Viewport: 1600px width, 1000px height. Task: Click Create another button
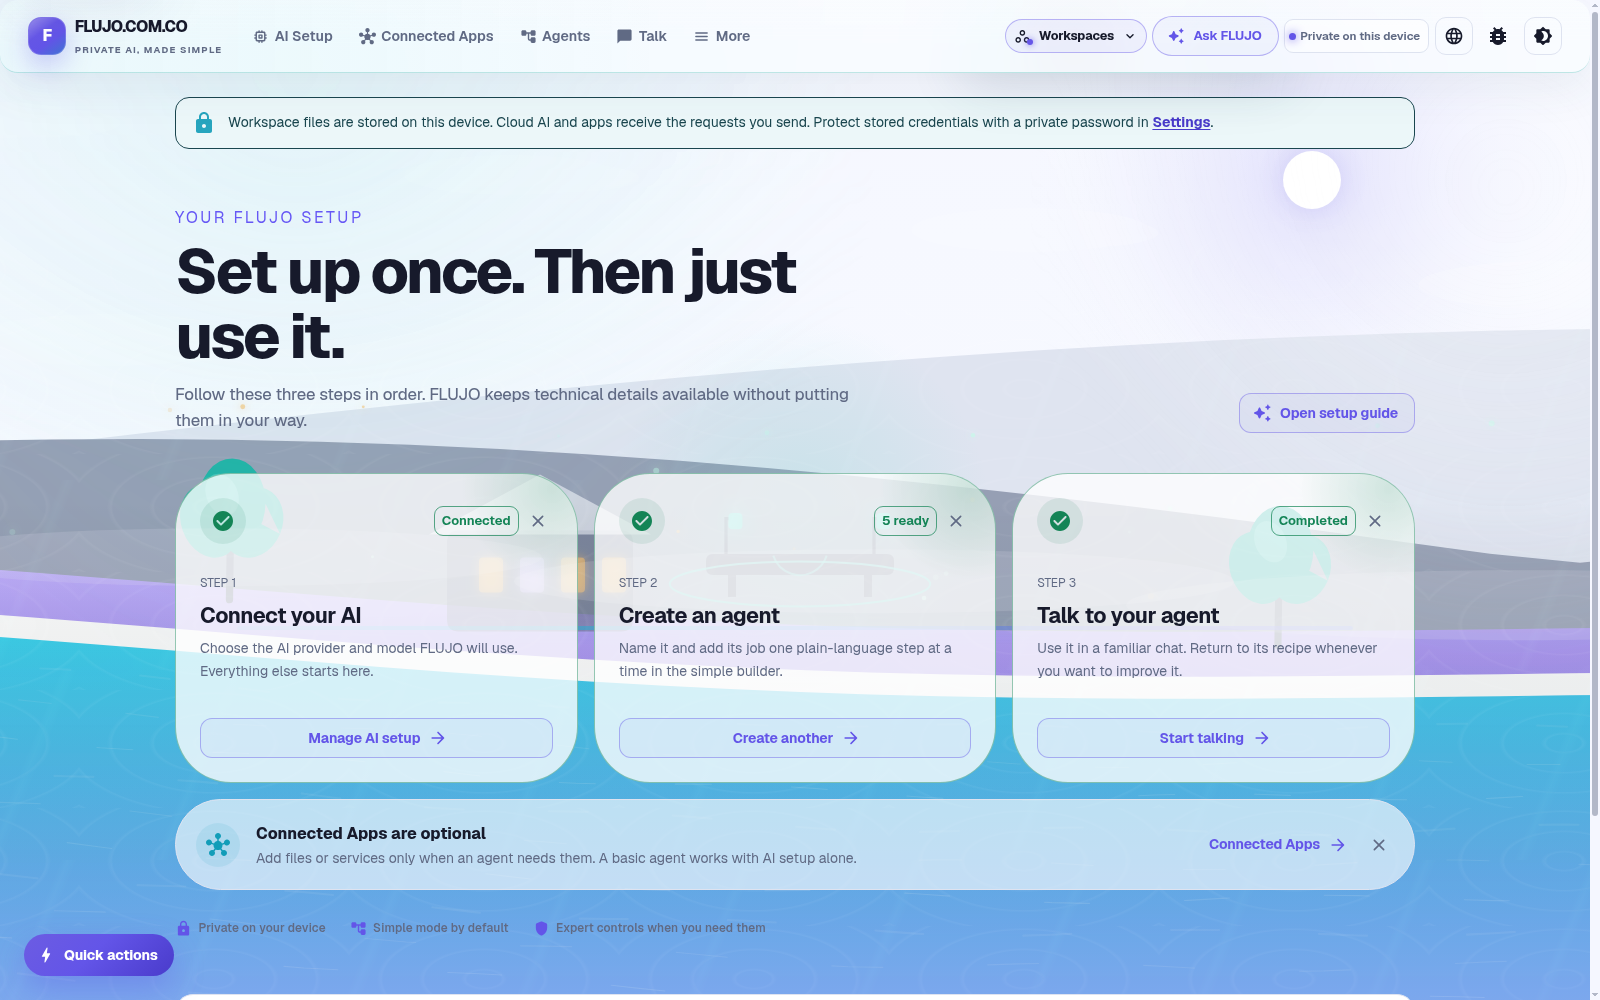tap(795, 738)
